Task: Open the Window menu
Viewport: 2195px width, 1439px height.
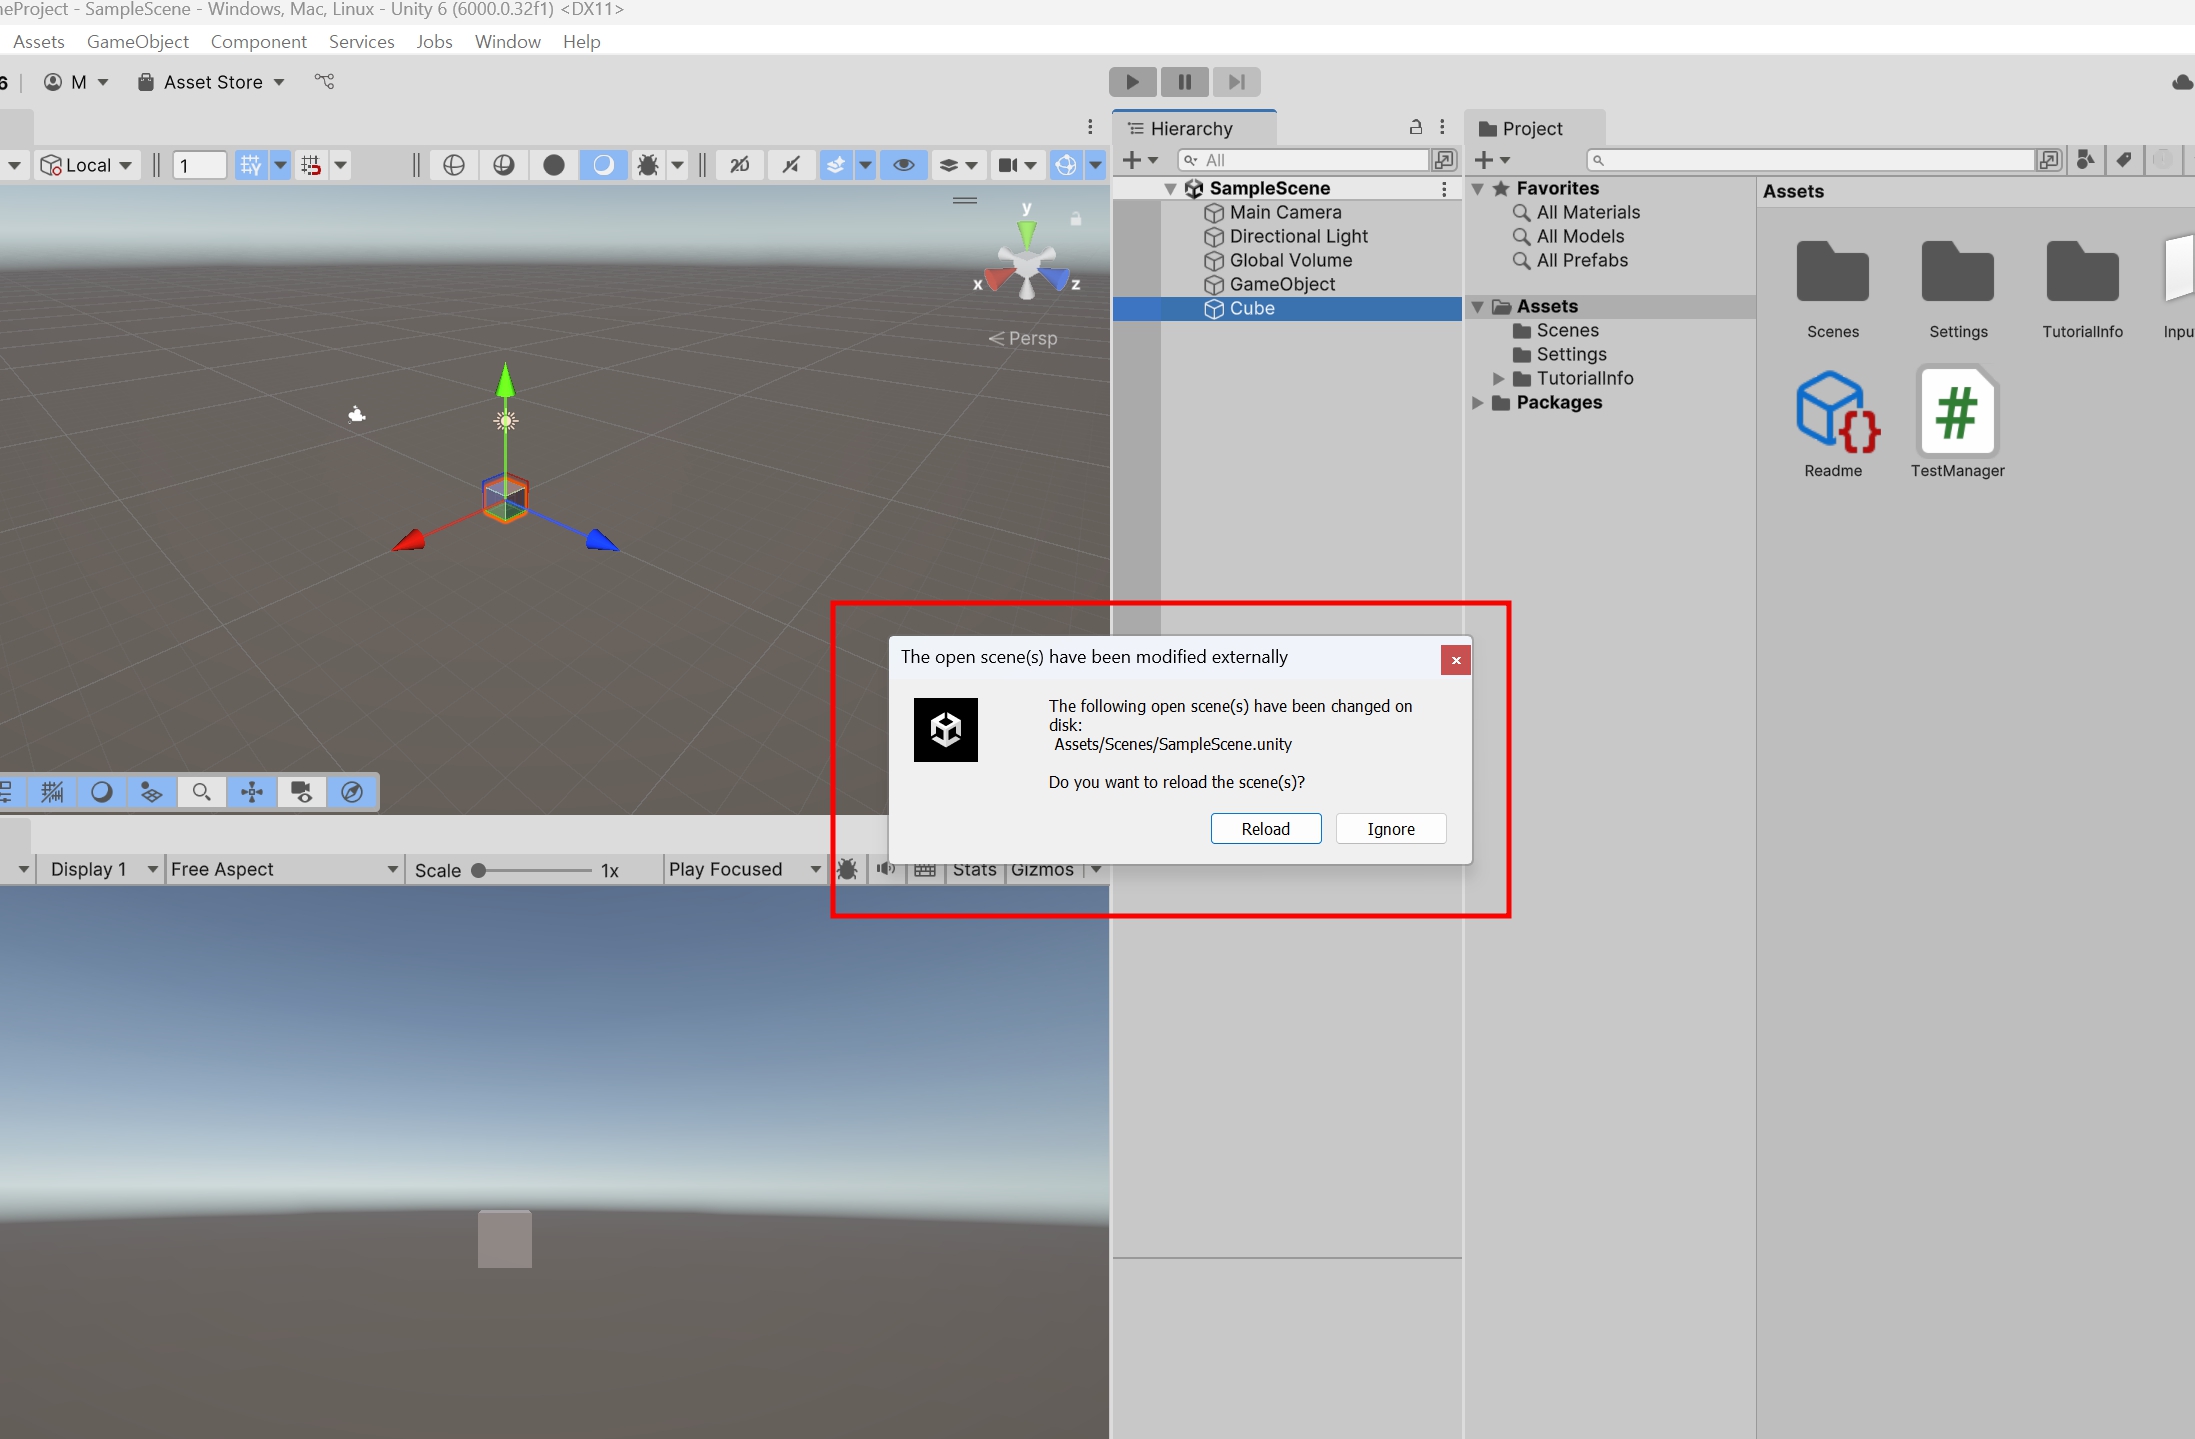Action: click(507, 41)
